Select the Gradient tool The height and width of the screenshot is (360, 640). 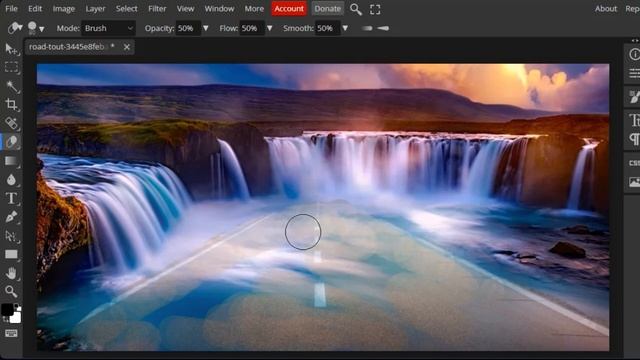pyautogui.click(x=11, y=161)
